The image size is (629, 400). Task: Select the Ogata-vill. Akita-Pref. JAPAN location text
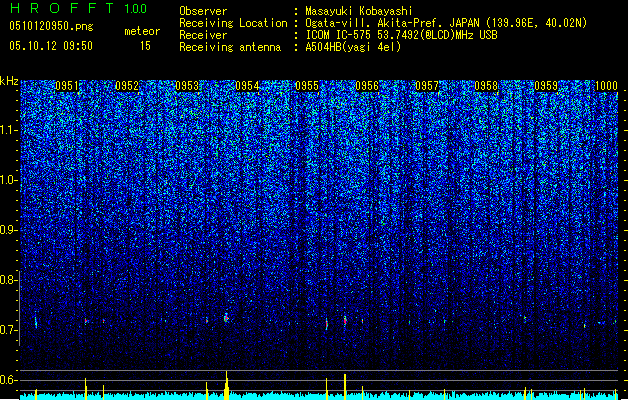(x=446, y=23)
